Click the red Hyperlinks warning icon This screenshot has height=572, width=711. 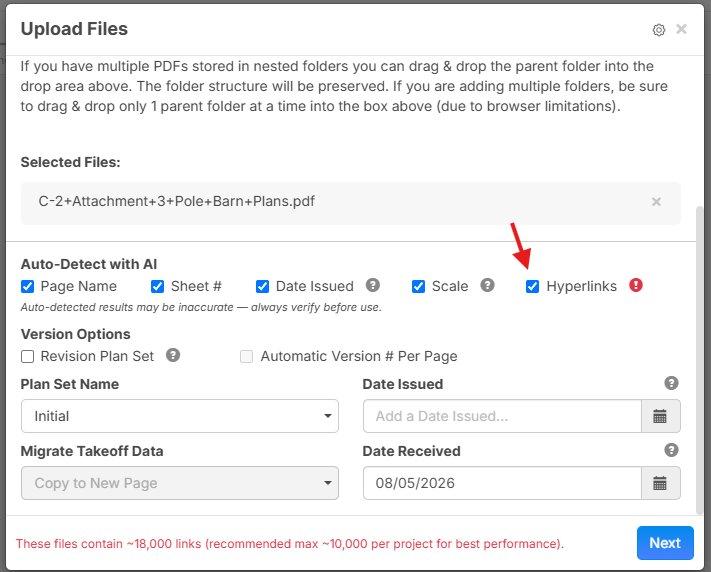click(x=636, y=285)
